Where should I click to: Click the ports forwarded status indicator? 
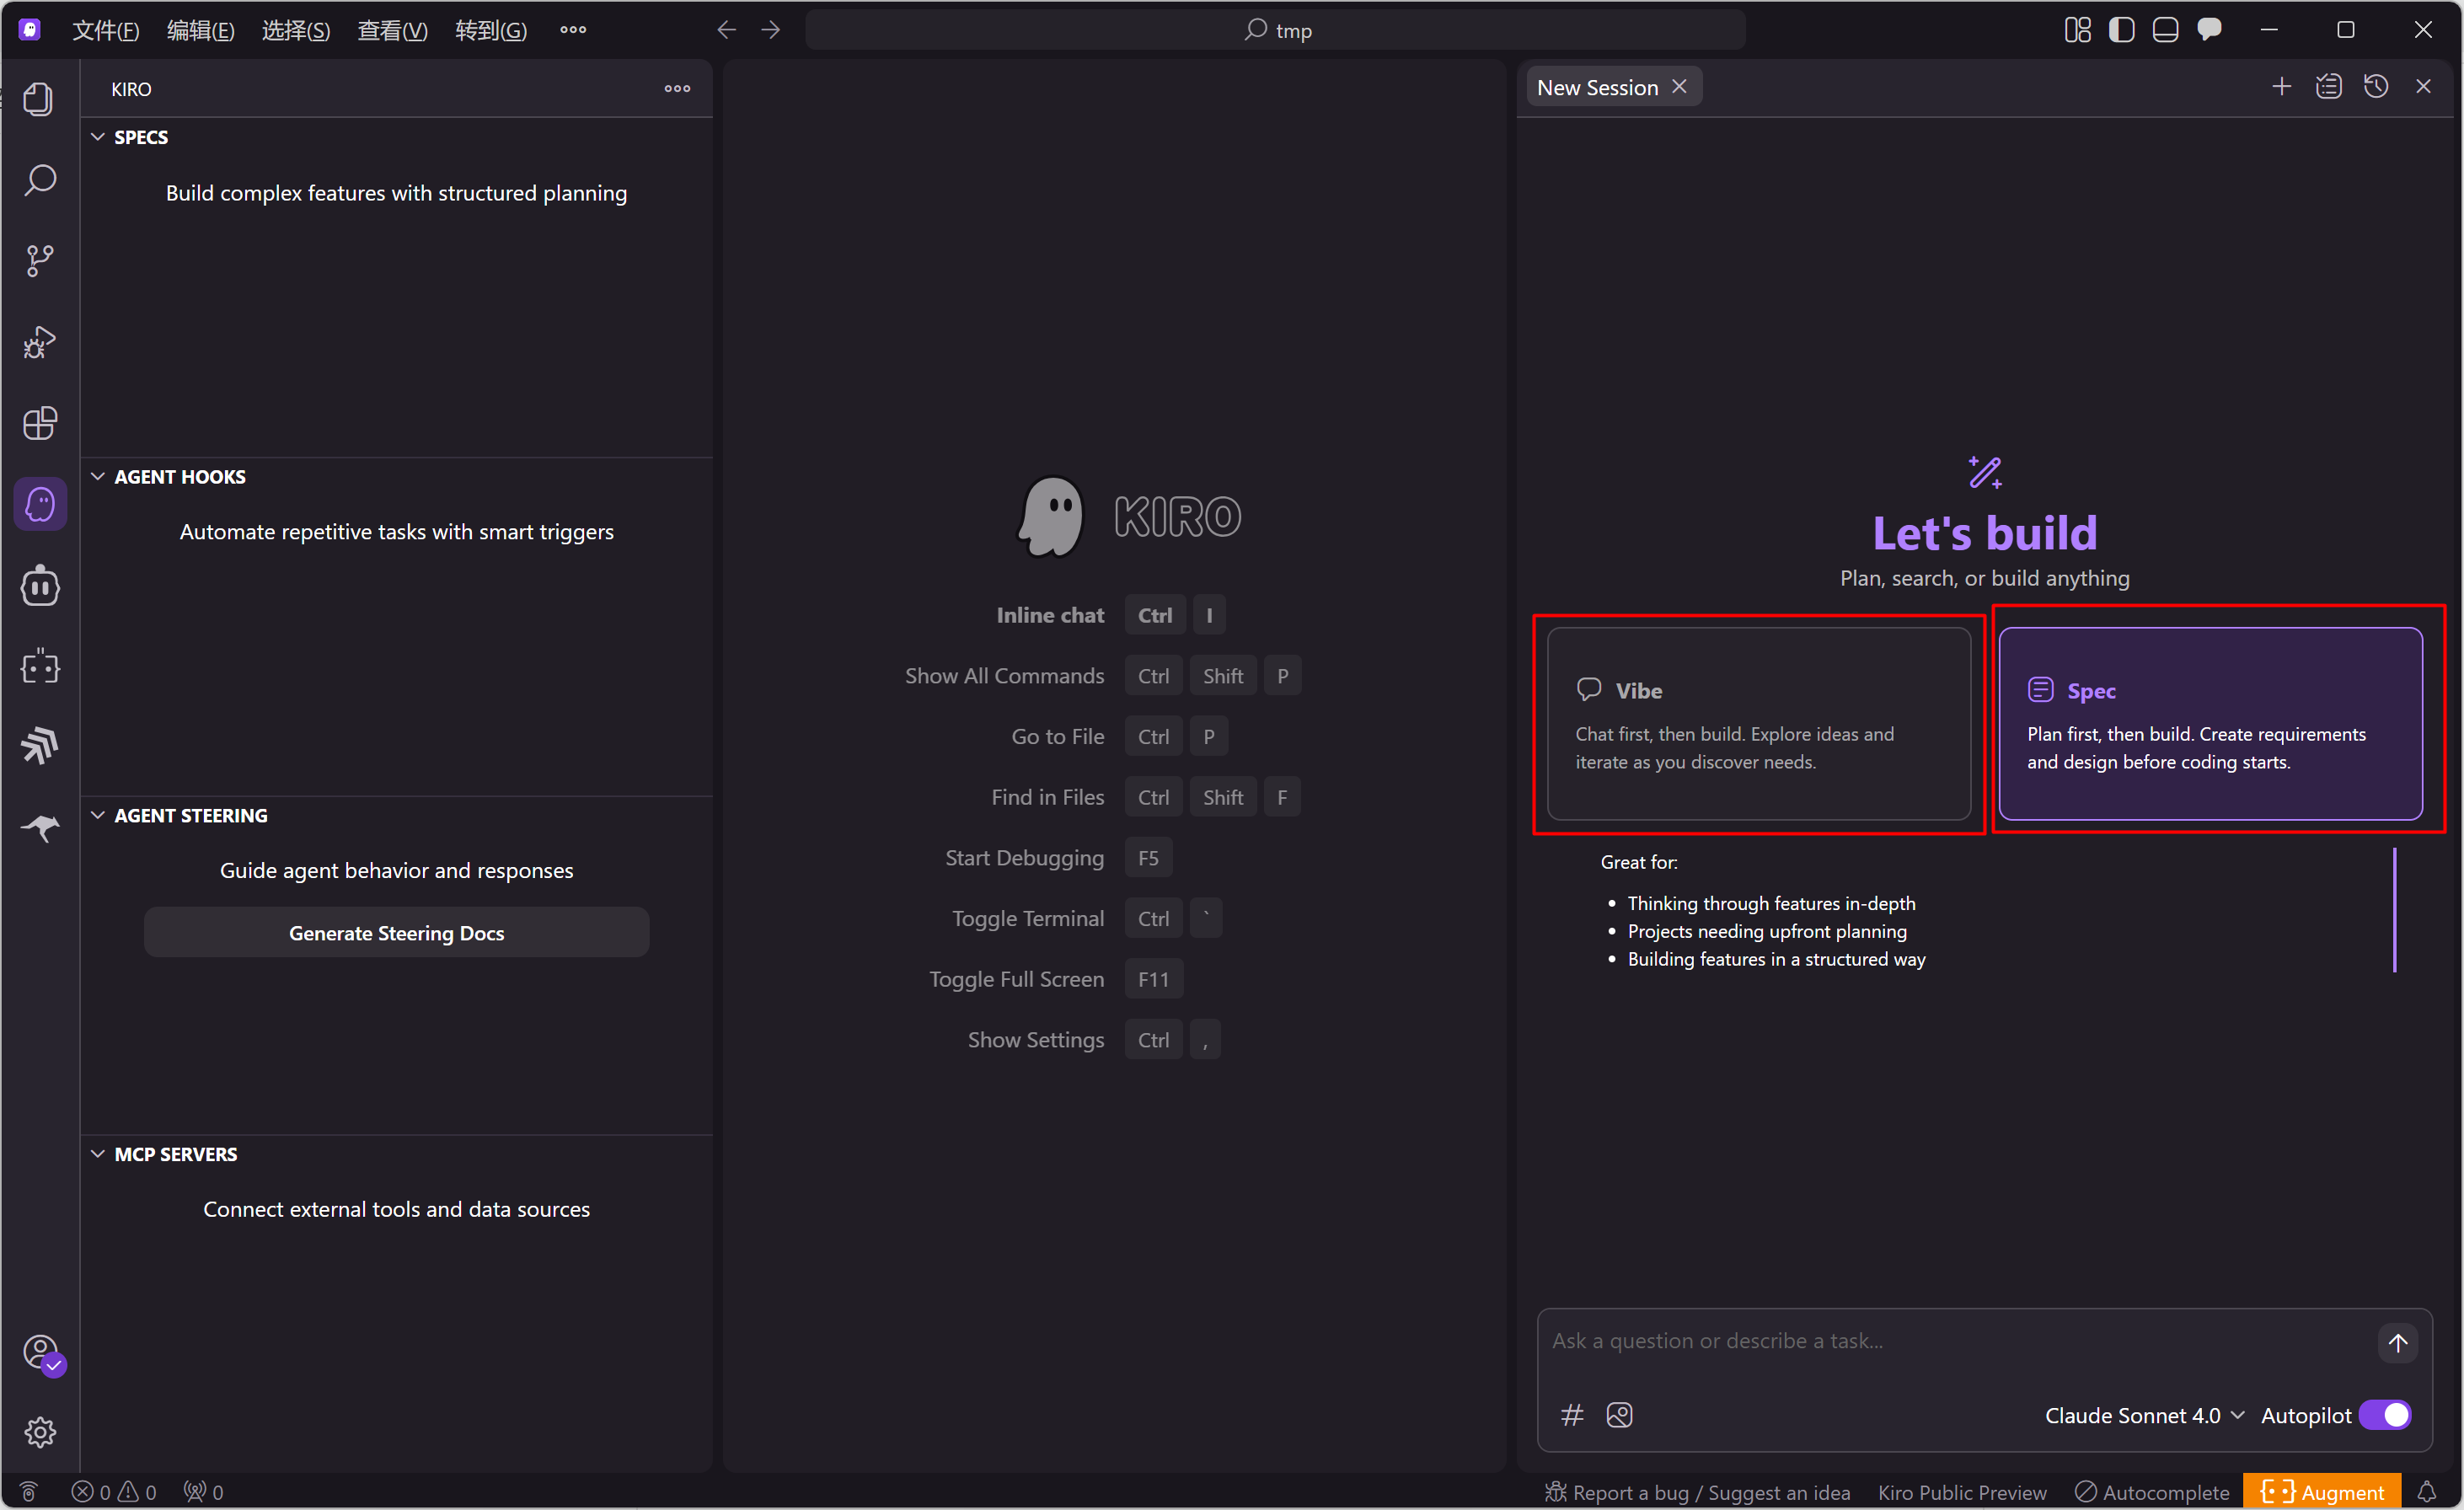click(203, 1492)
